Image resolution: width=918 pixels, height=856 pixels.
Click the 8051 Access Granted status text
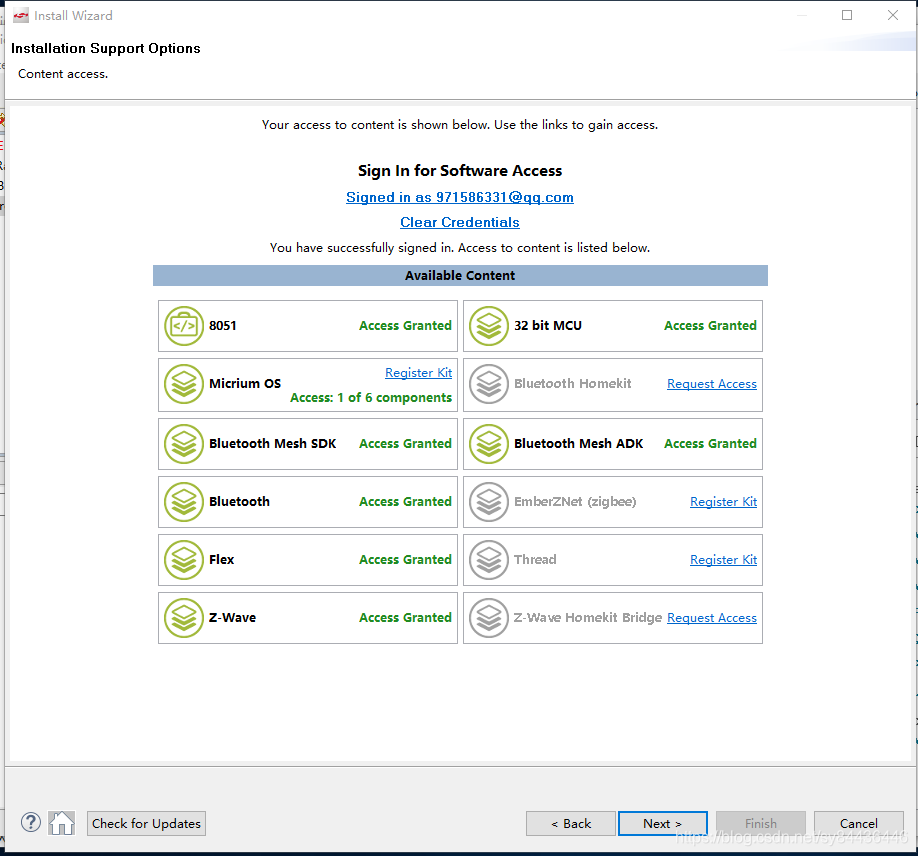click(405, 326)
